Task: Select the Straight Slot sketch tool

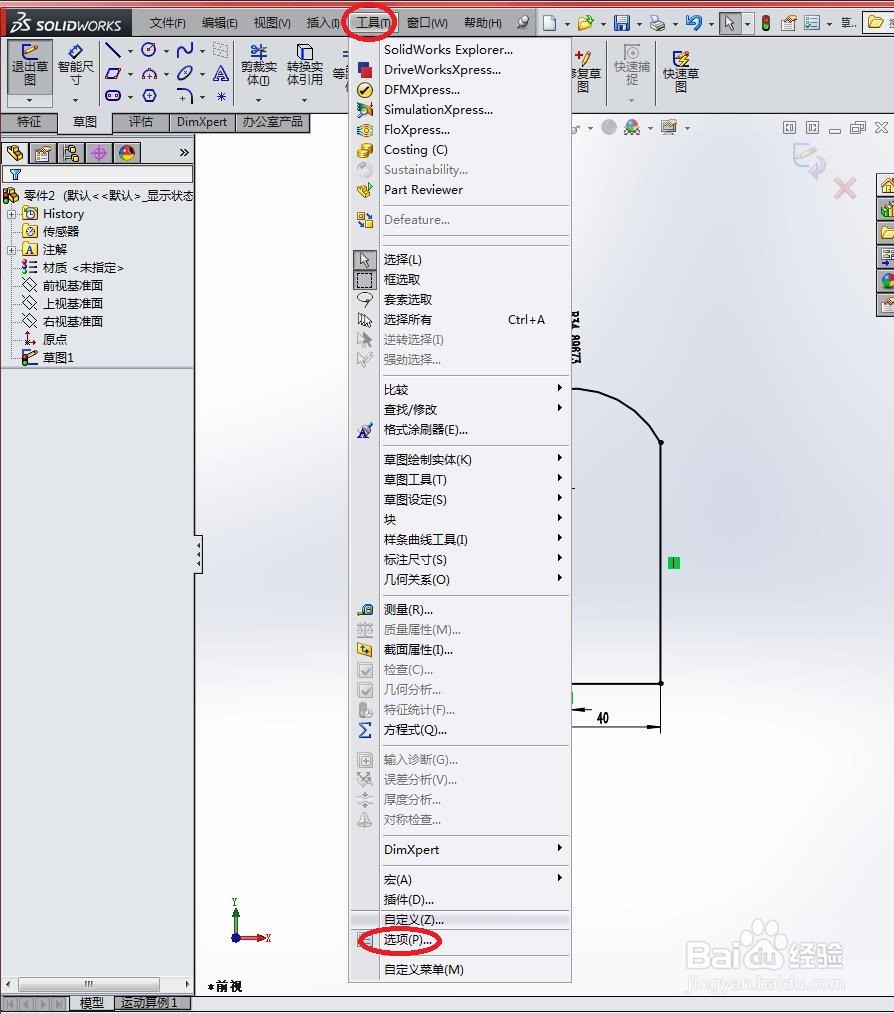Action: pos(113,96)
